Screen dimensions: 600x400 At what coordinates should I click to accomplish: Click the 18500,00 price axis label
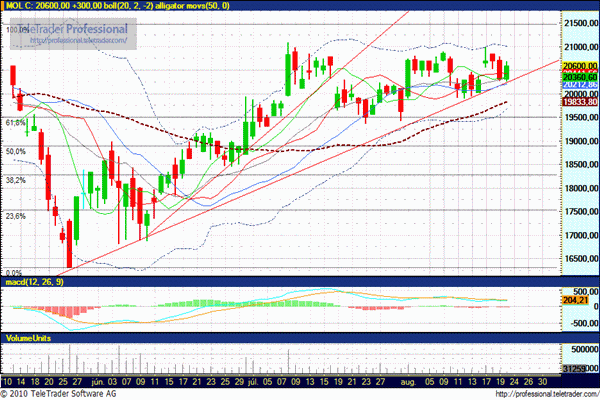click(x=581, y=165)
